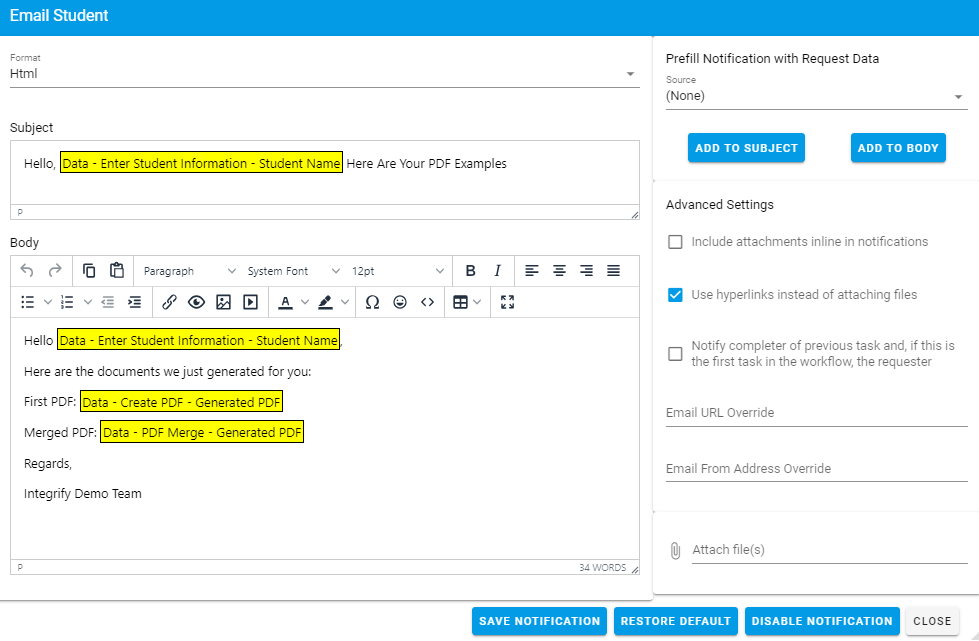Open the Format dropdown showing Html
The image size is (979, 641).
point(324,74)
